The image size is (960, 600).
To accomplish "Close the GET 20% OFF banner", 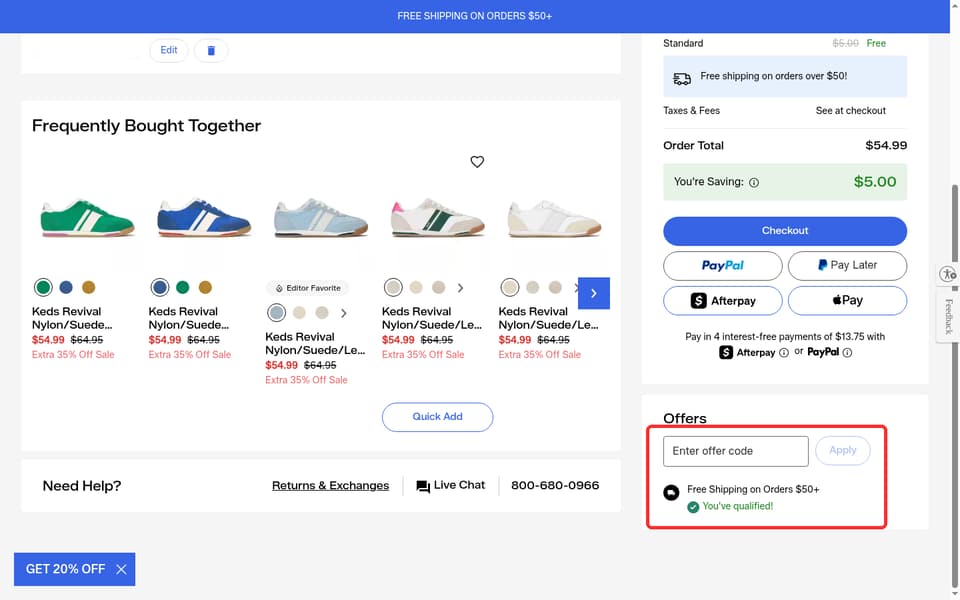I will tap(121, 569).
